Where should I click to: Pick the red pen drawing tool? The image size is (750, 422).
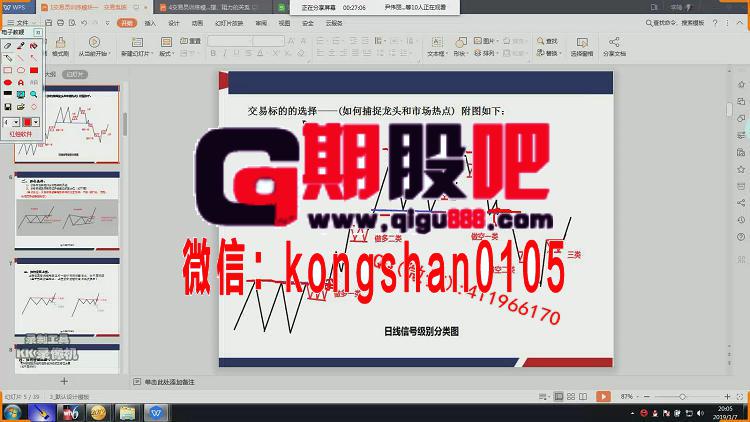[x=21, y=46]
